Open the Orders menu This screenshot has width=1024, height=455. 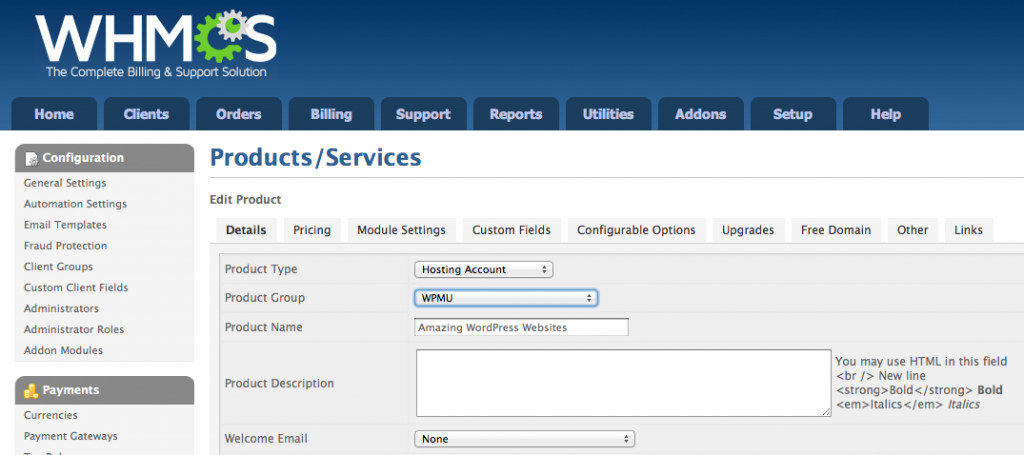239,114
